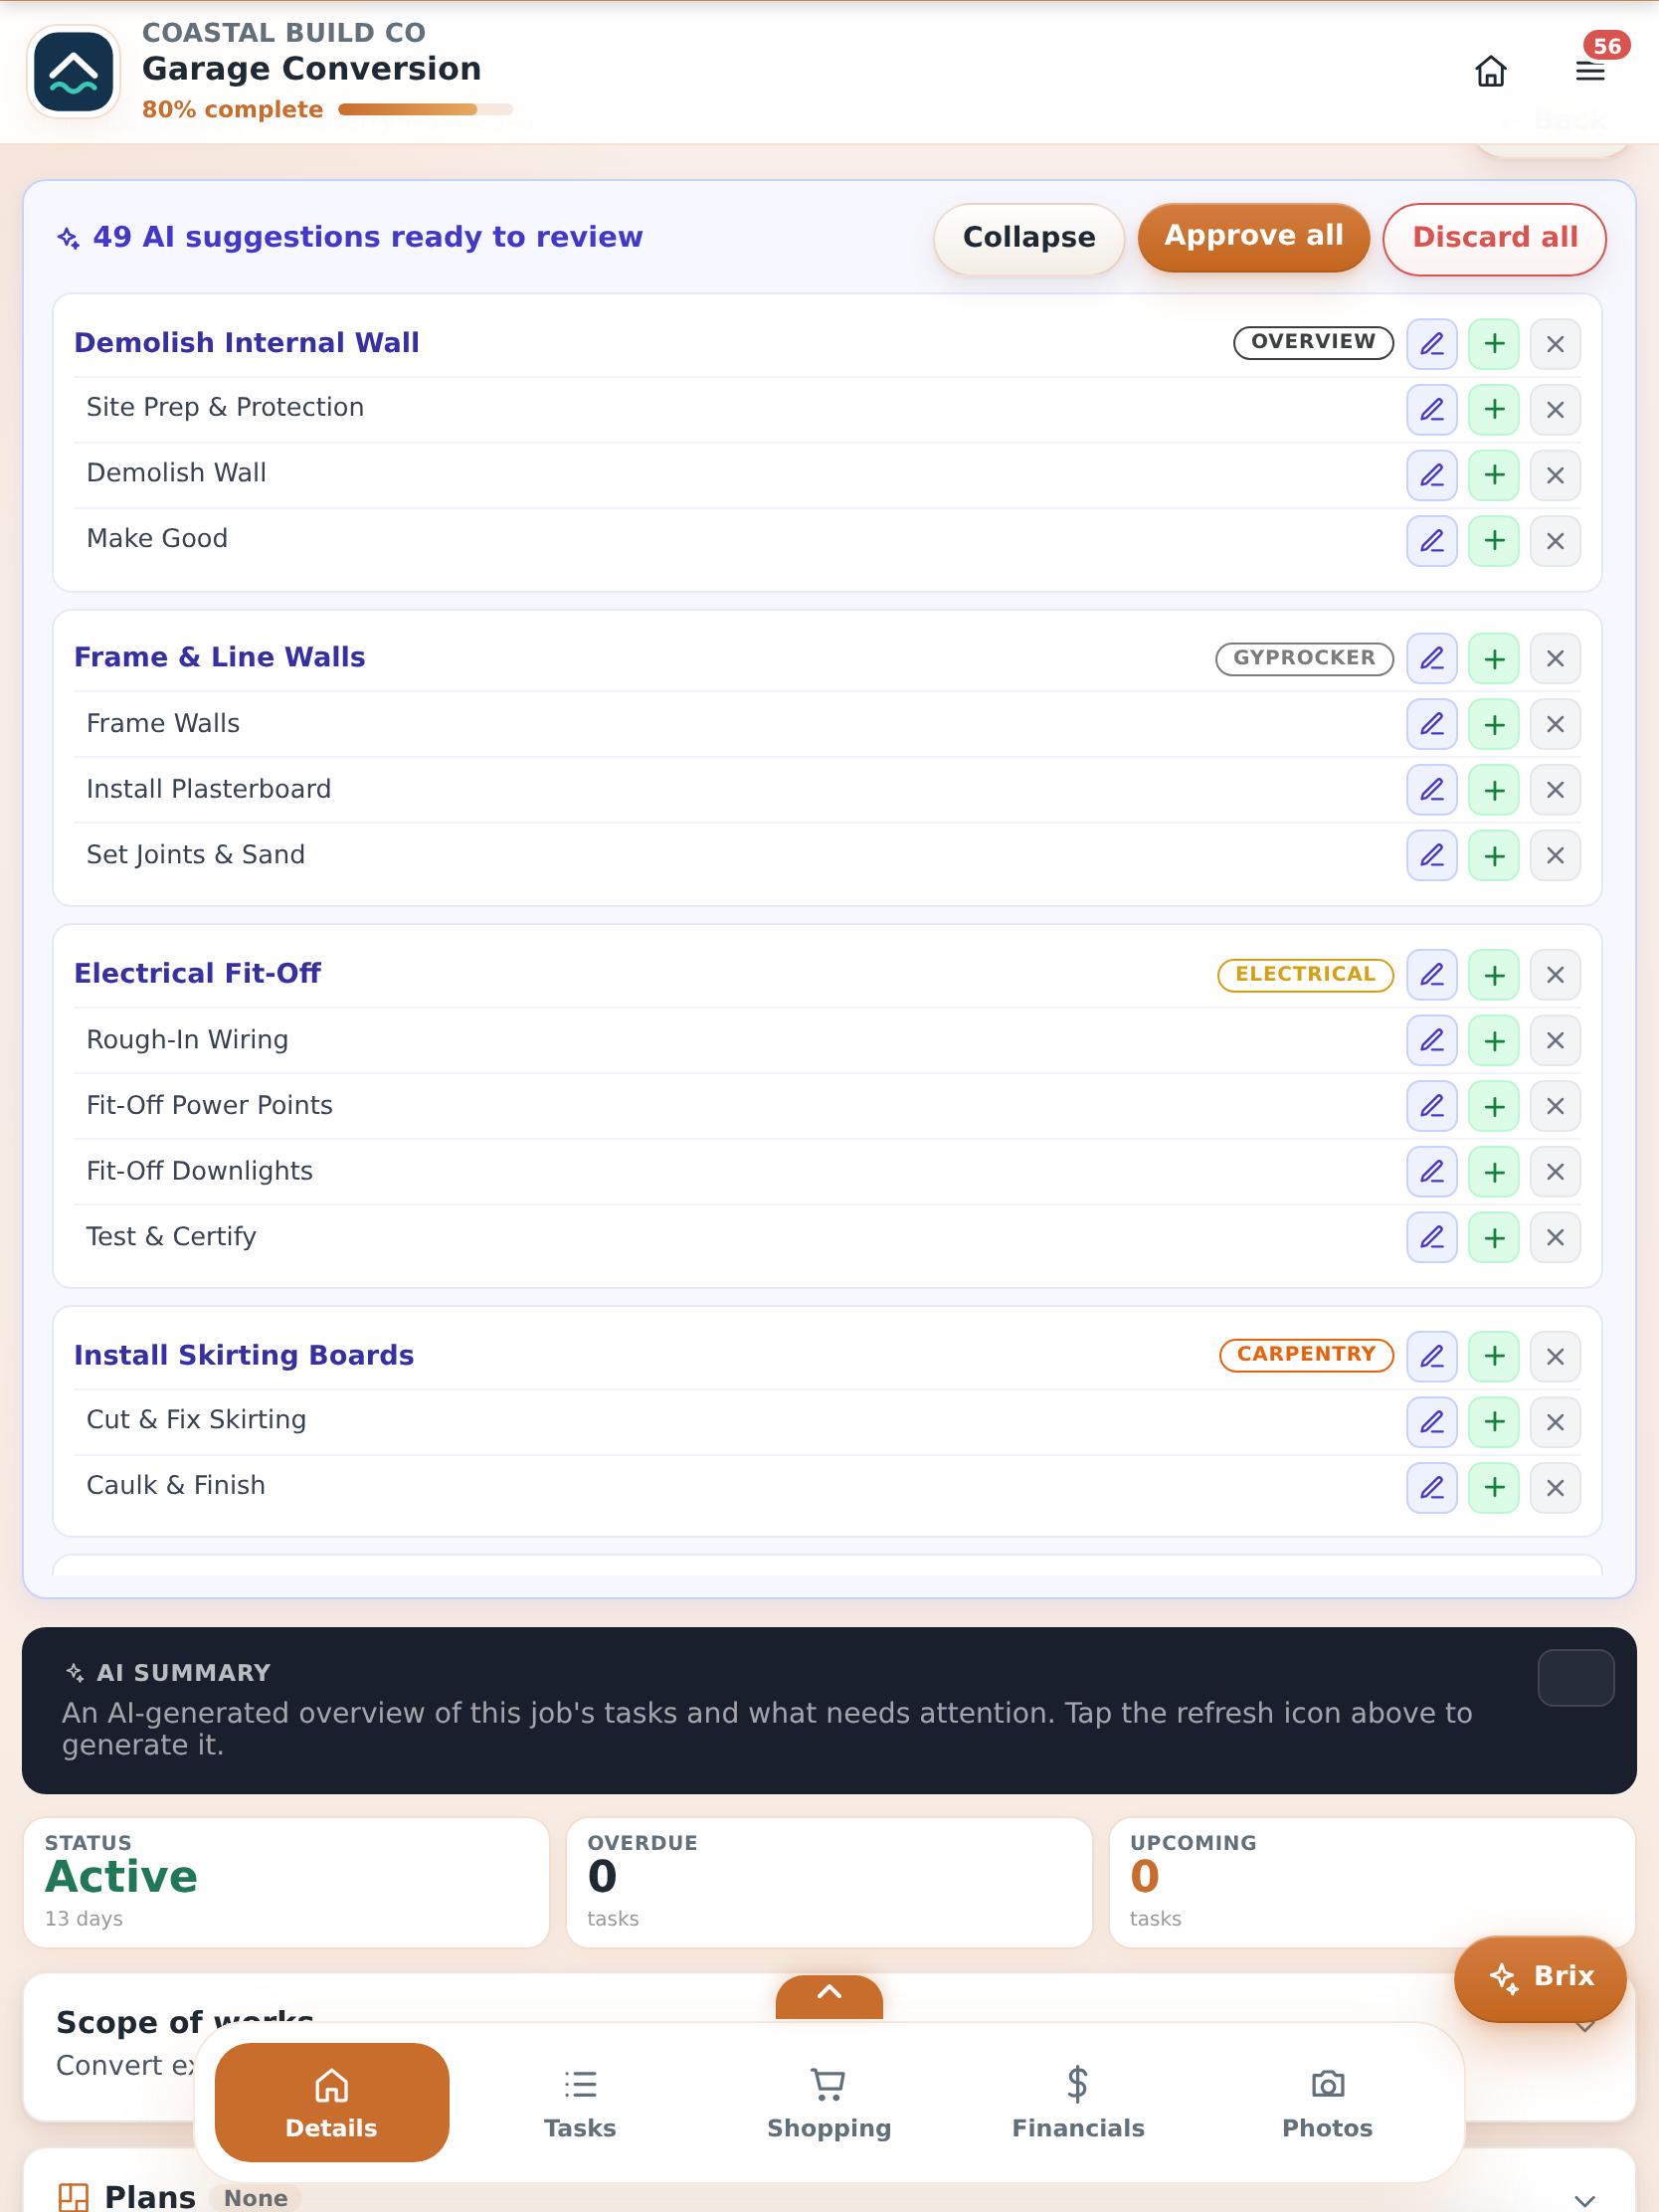
Task: Edit the Demolish Internal Wall suggestion
Action: 1432,344
